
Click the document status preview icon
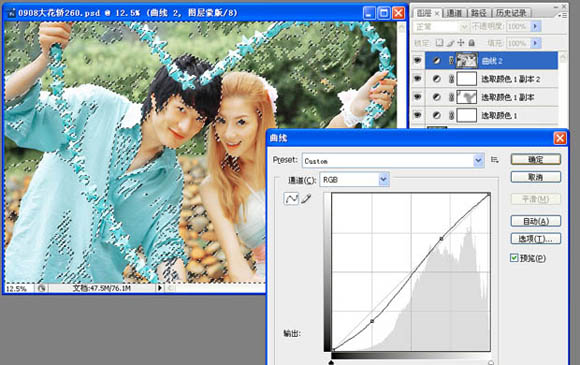(x=41, y=288)
